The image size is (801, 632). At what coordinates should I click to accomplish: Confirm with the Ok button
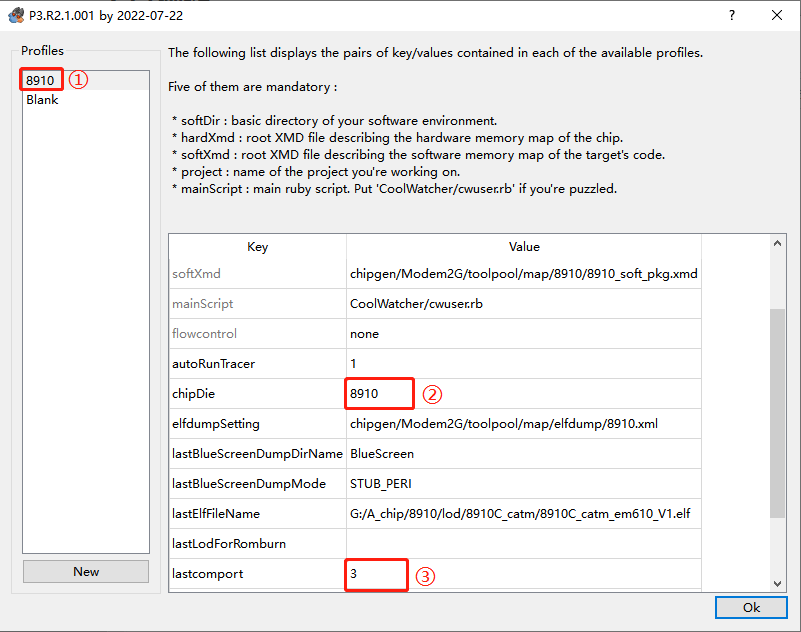[x=751, y=607]
